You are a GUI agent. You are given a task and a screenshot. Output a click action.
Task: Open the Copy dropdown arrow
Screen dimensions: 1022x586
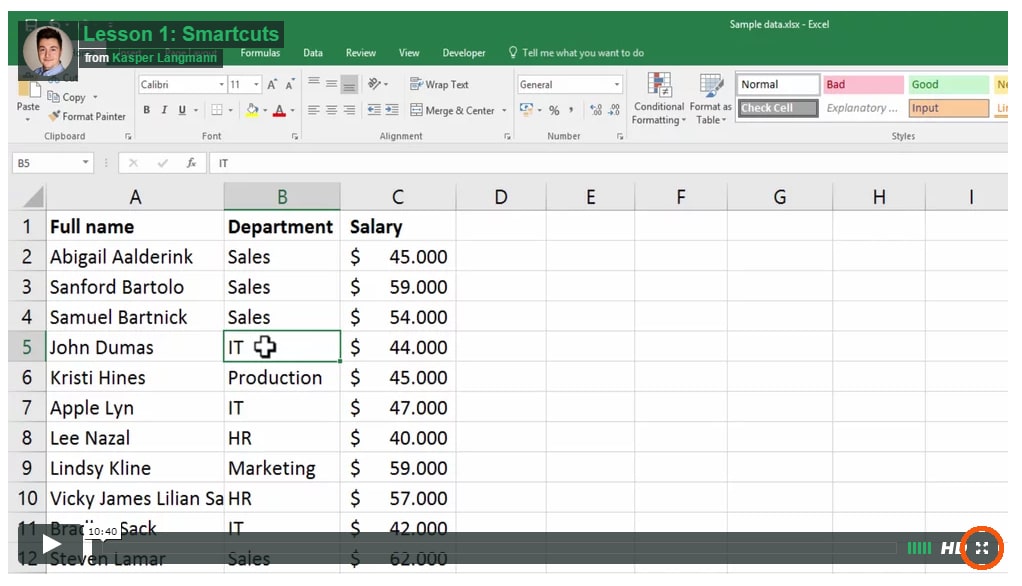click(95, 96)
